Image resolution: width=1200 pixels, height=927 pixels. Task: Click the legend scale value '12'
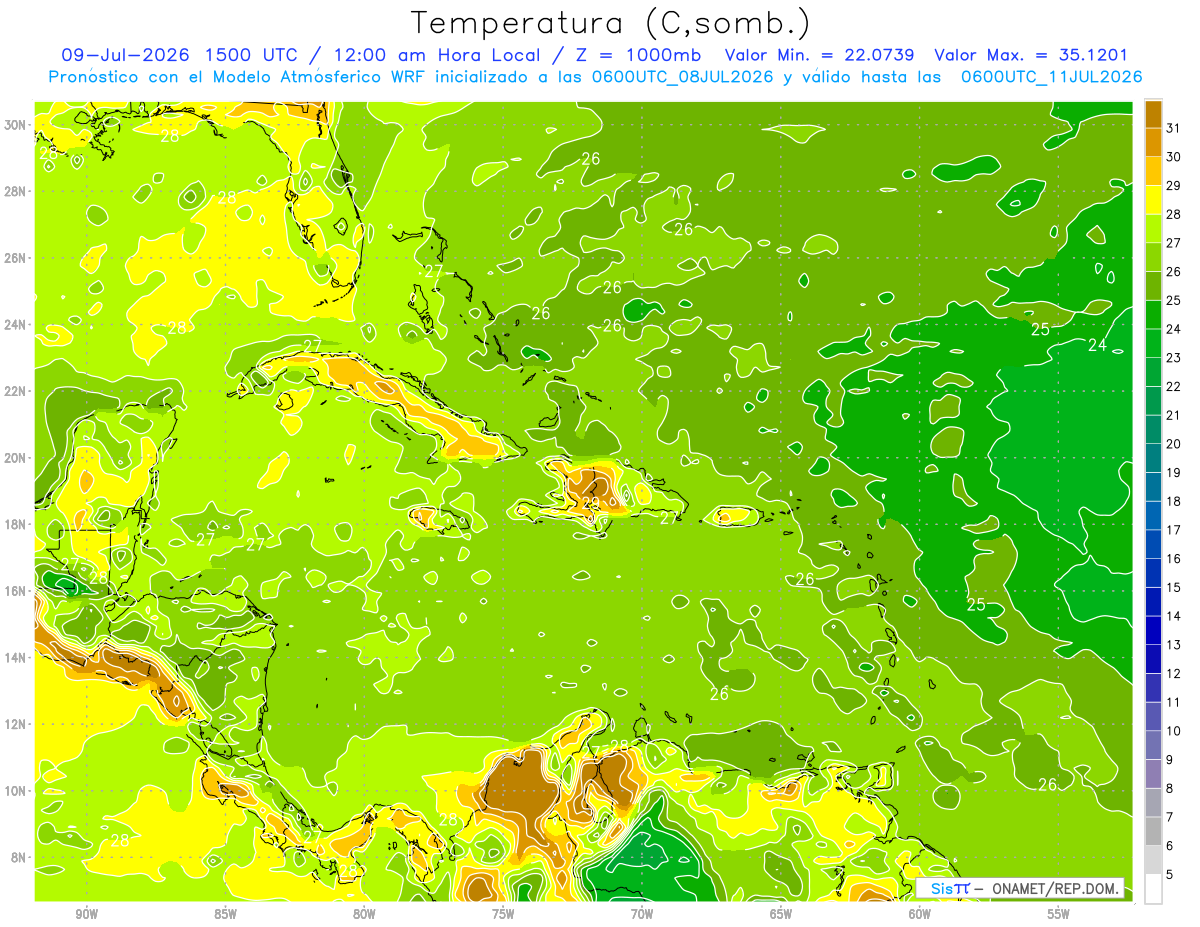(1174, 674)
